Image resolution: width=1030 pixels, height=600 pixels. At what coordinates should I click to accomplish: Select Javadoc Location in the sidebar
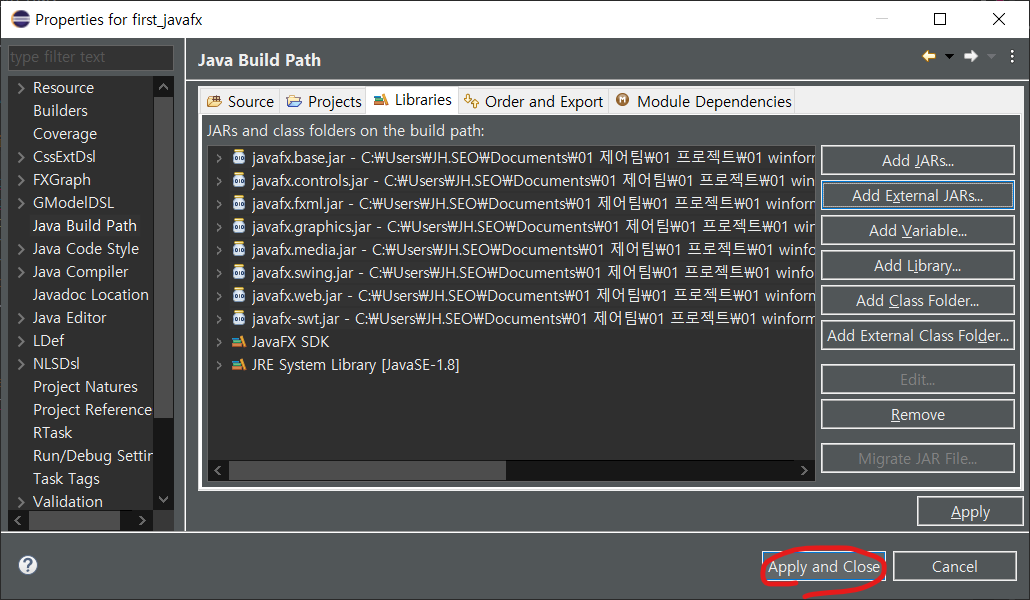click(91, 294)
